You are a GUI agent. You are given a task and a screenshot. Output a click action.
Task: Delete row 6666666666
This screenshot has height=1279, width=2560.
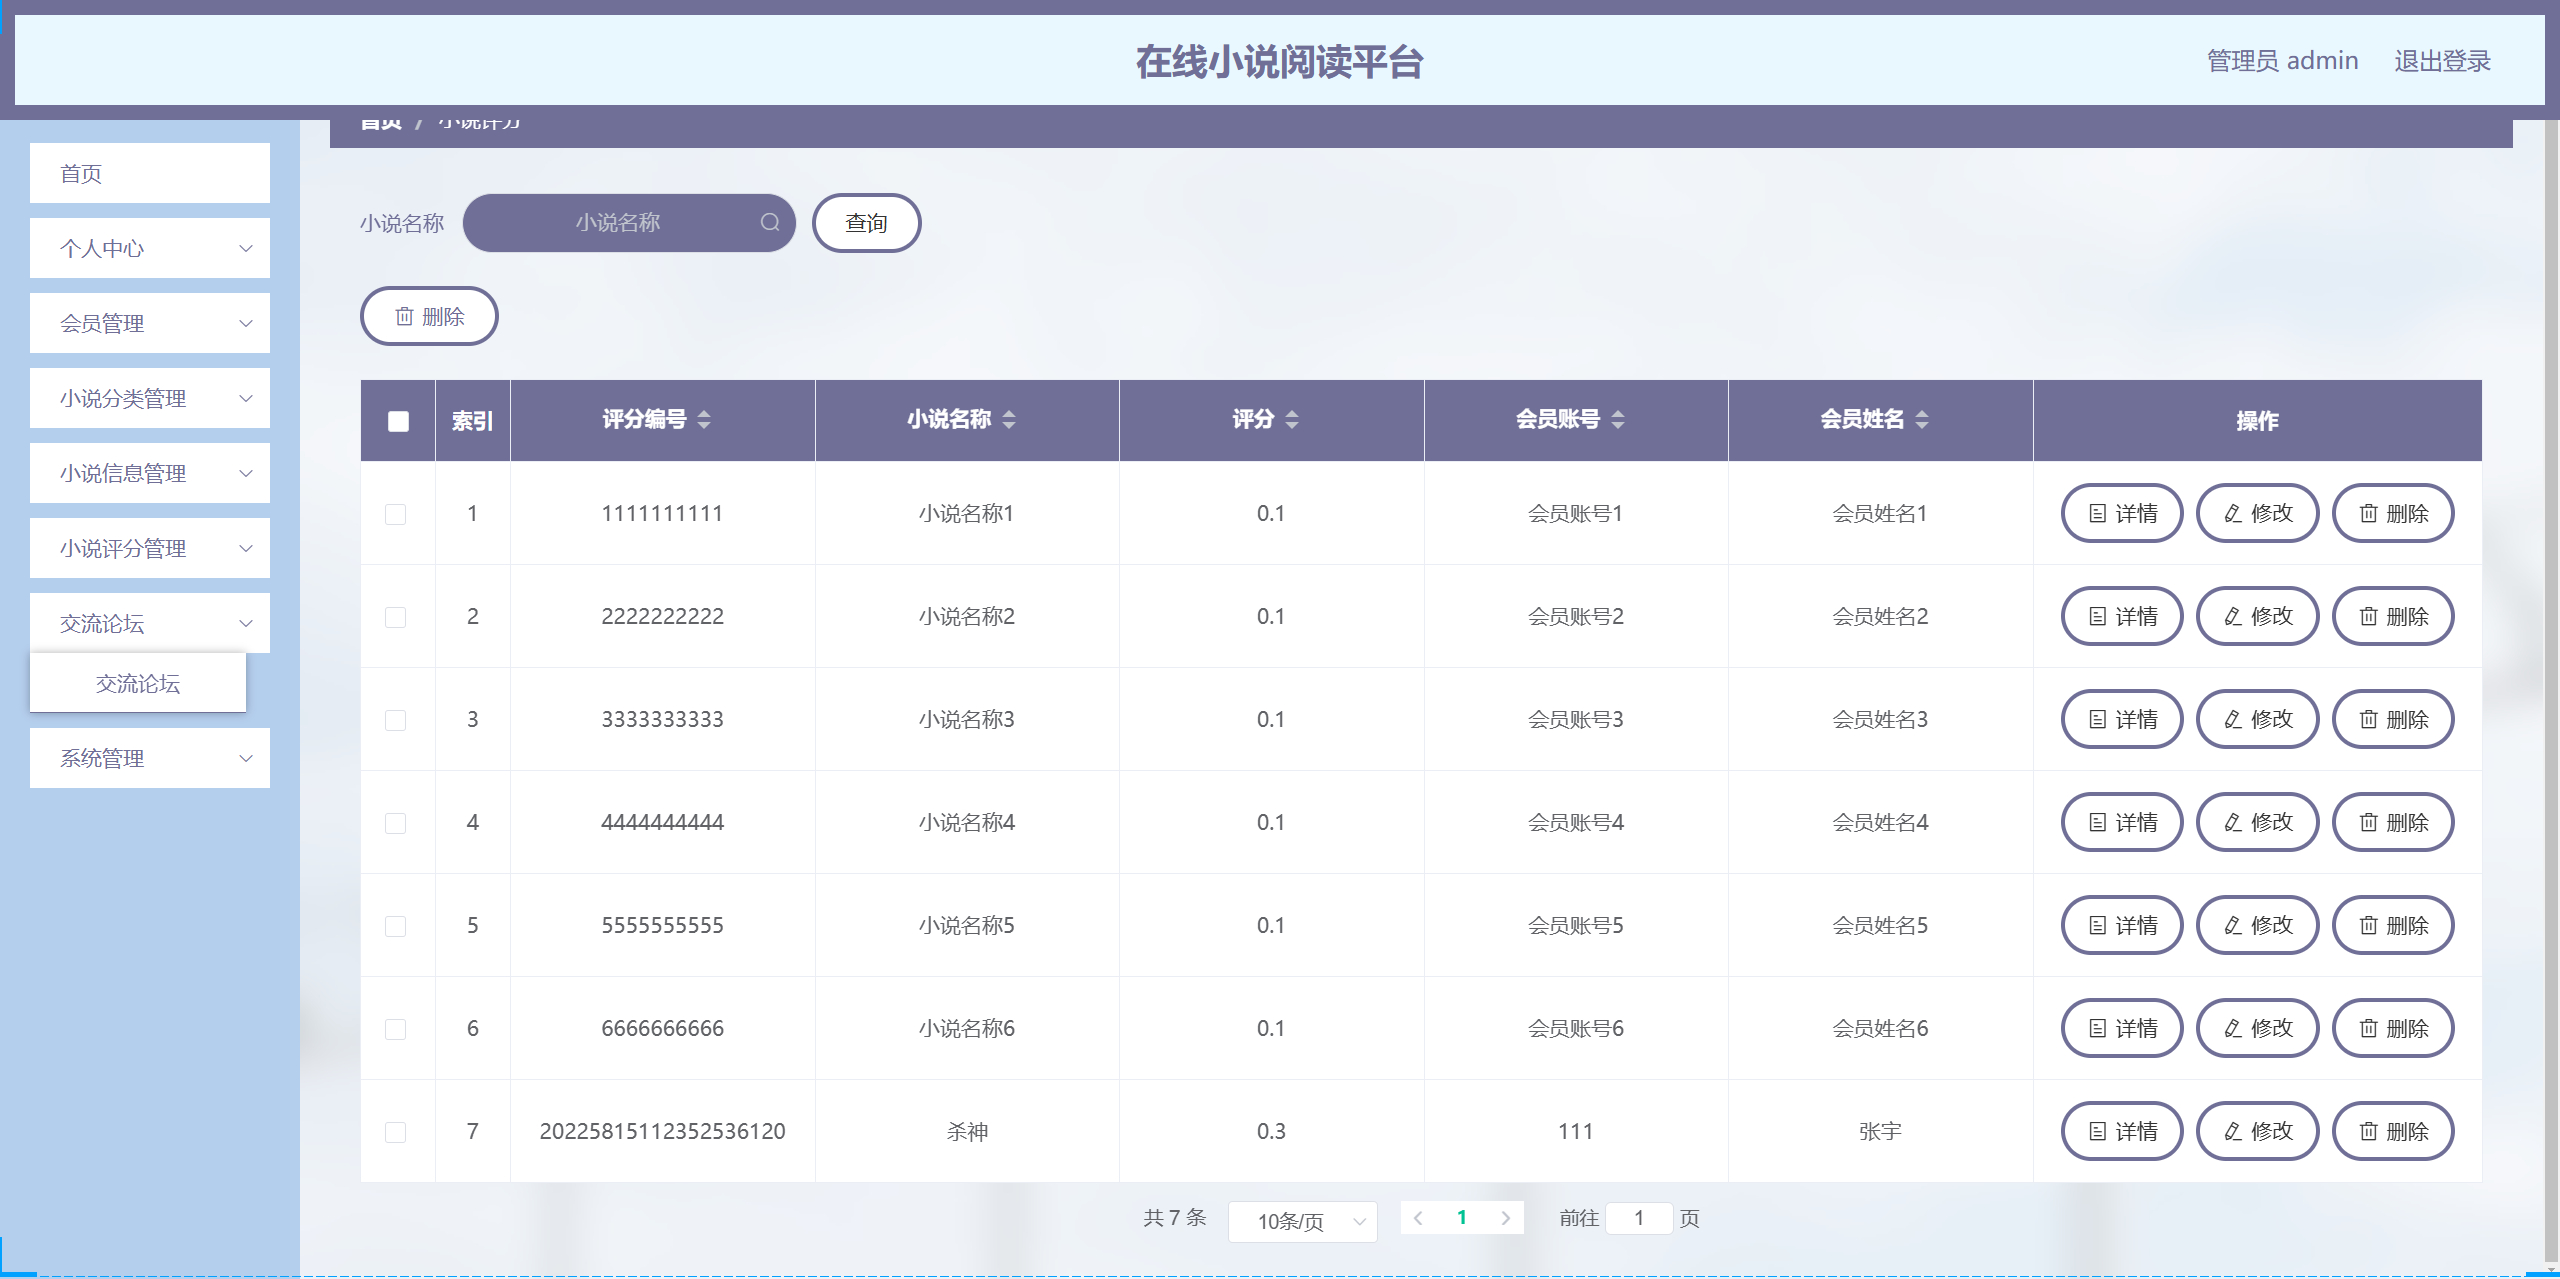coord(2393,1028)
